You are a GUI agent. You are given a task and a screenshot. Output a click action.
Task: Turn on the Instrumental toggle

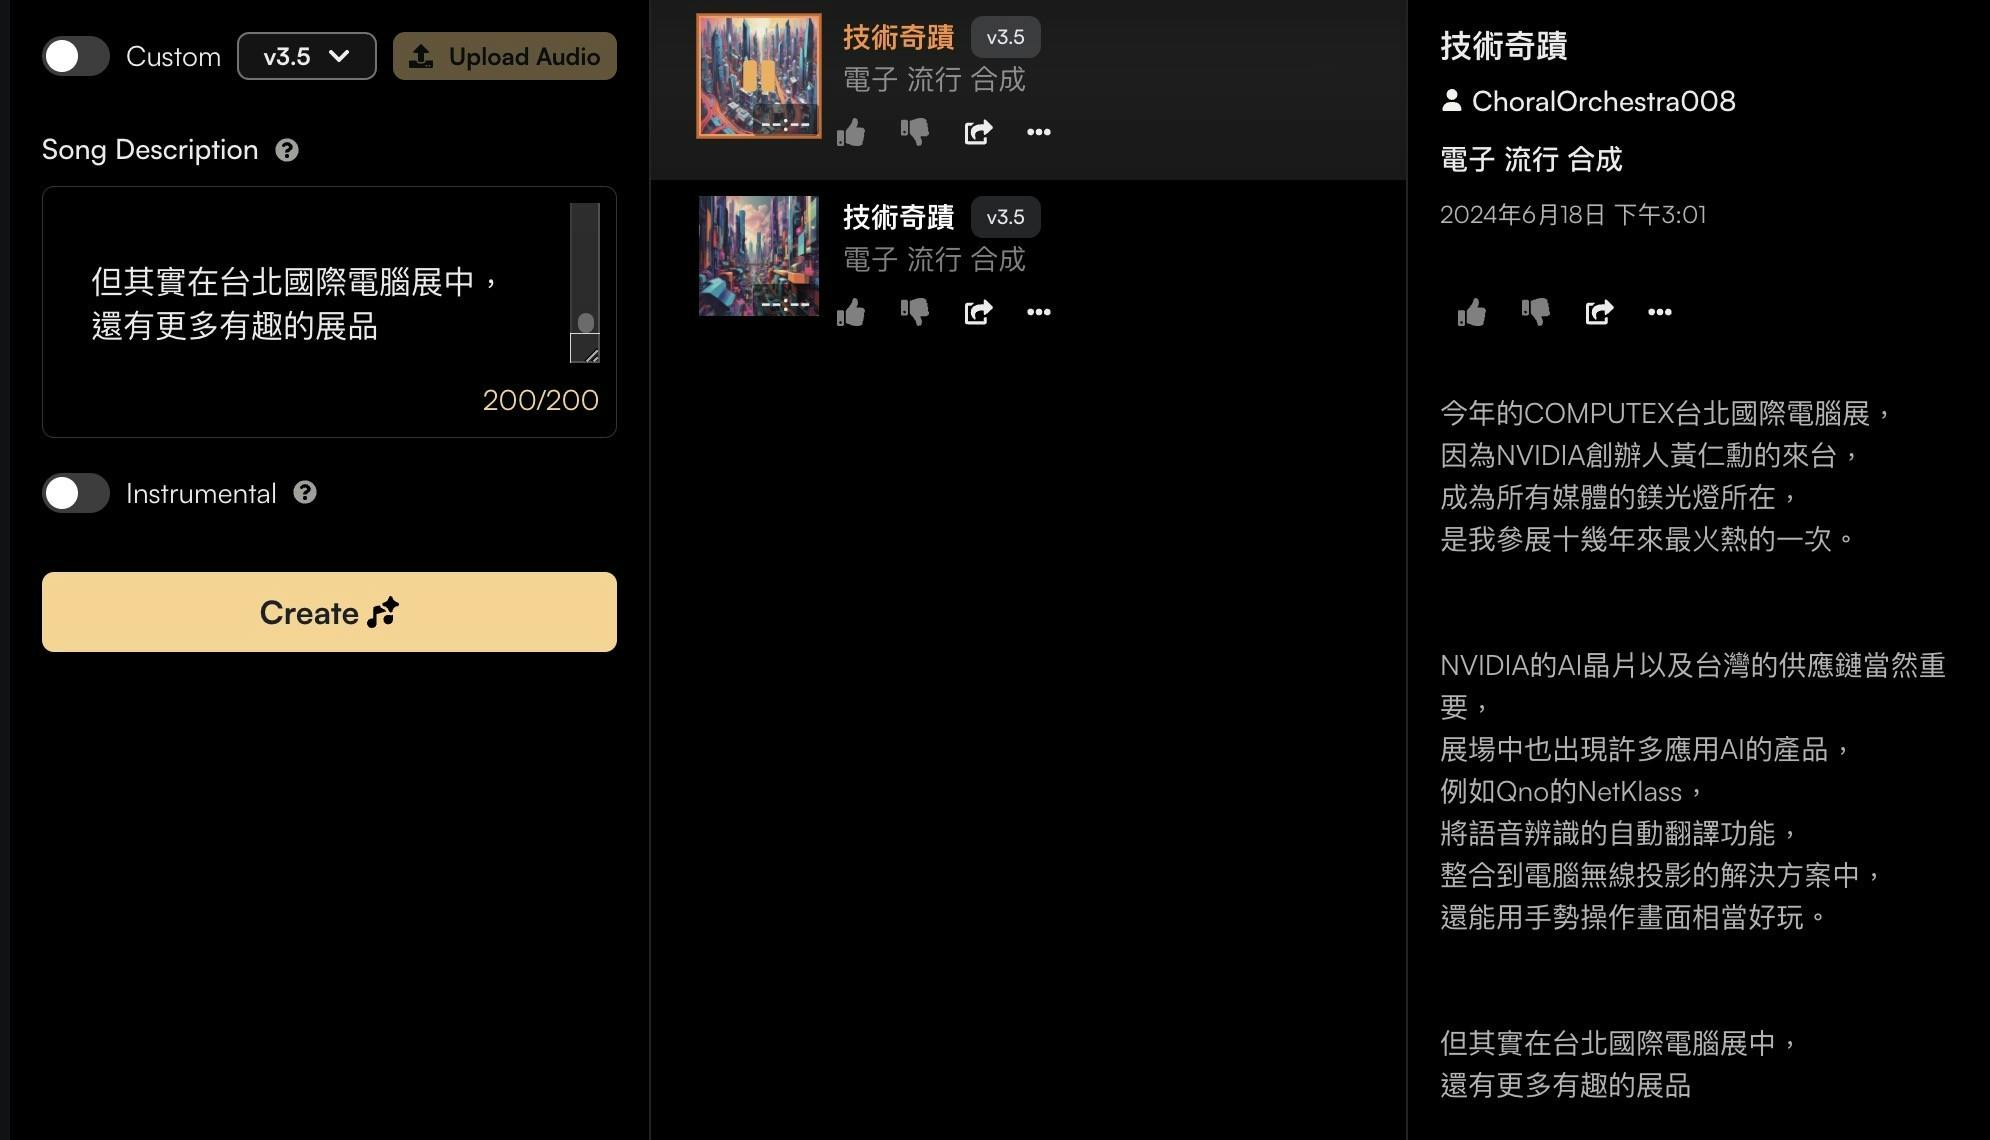point(76,493)
